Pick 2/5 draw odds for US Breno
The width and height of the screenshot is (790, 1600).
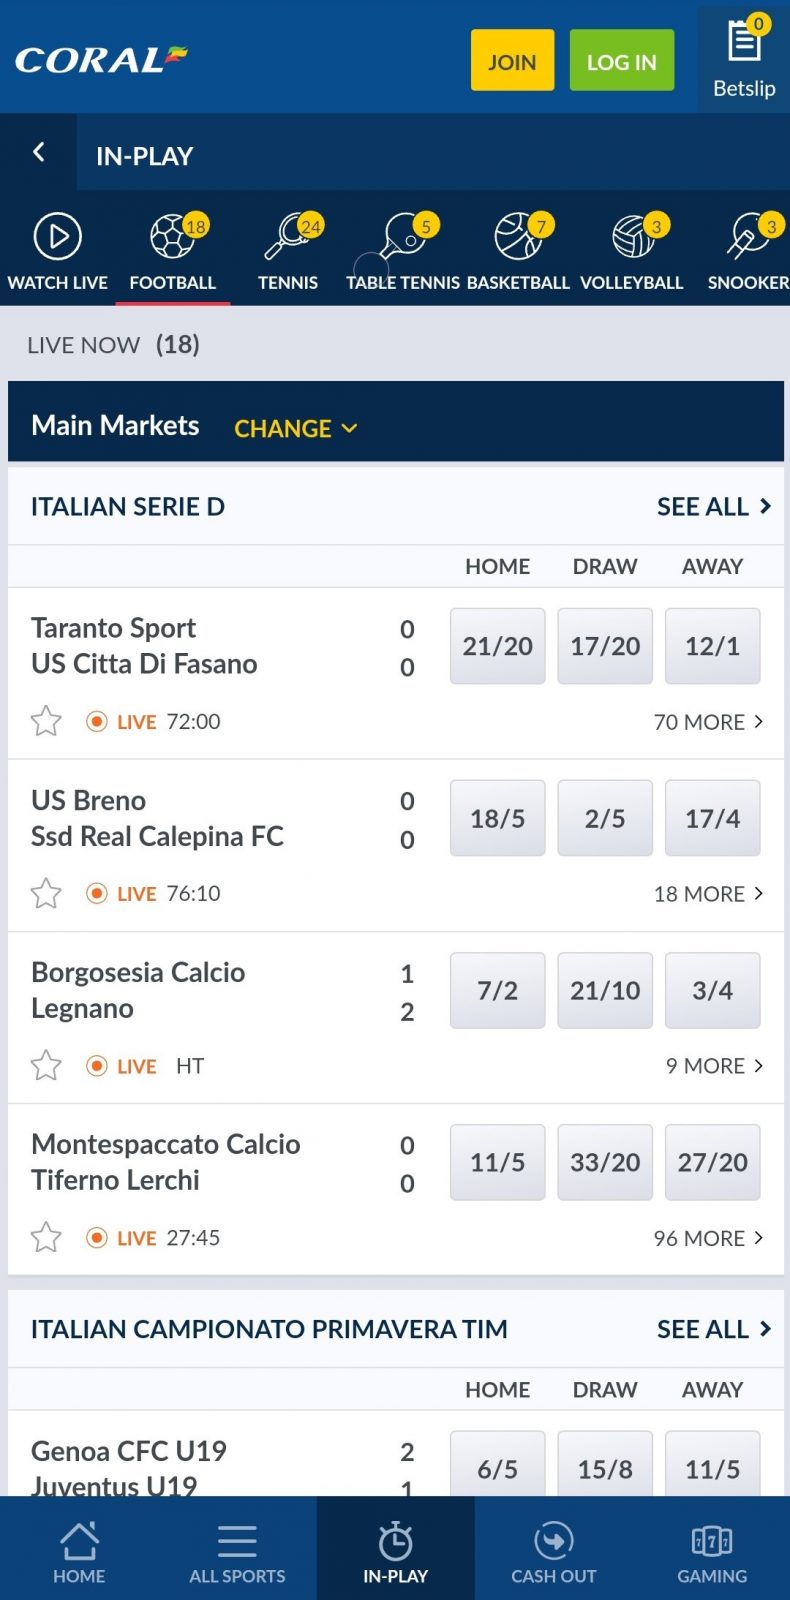pos(605,818)
